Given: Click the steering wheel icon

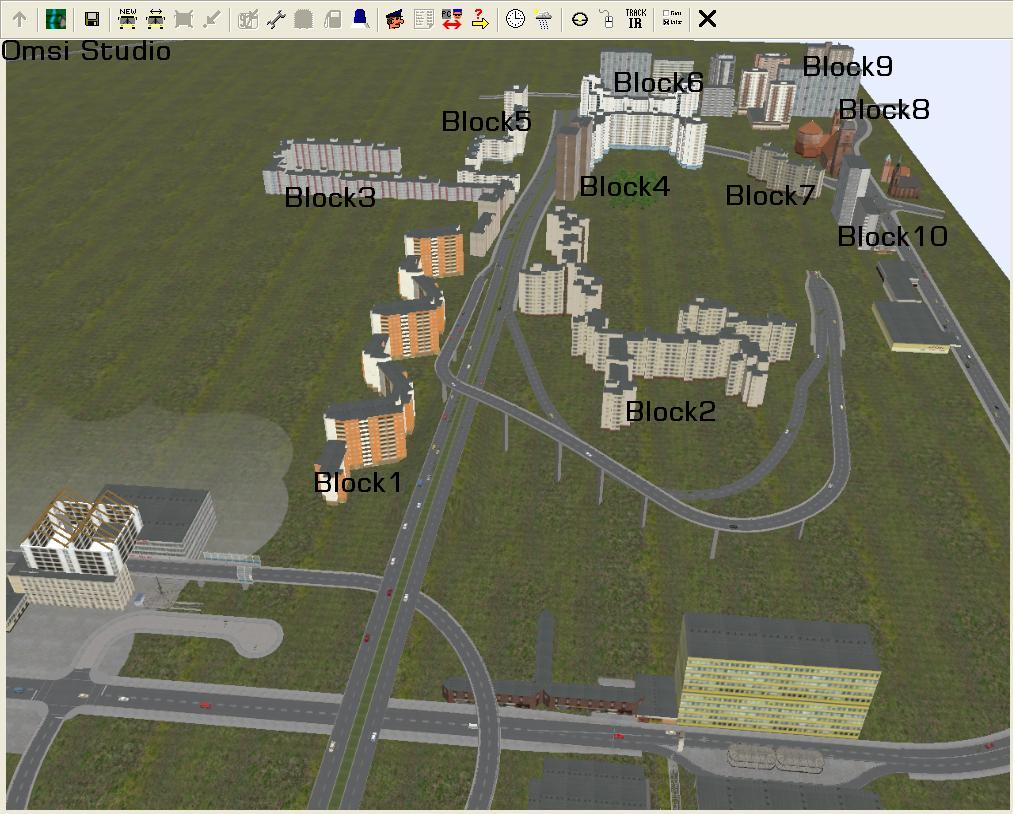Looking at the screenshot, I should point(579,19).
